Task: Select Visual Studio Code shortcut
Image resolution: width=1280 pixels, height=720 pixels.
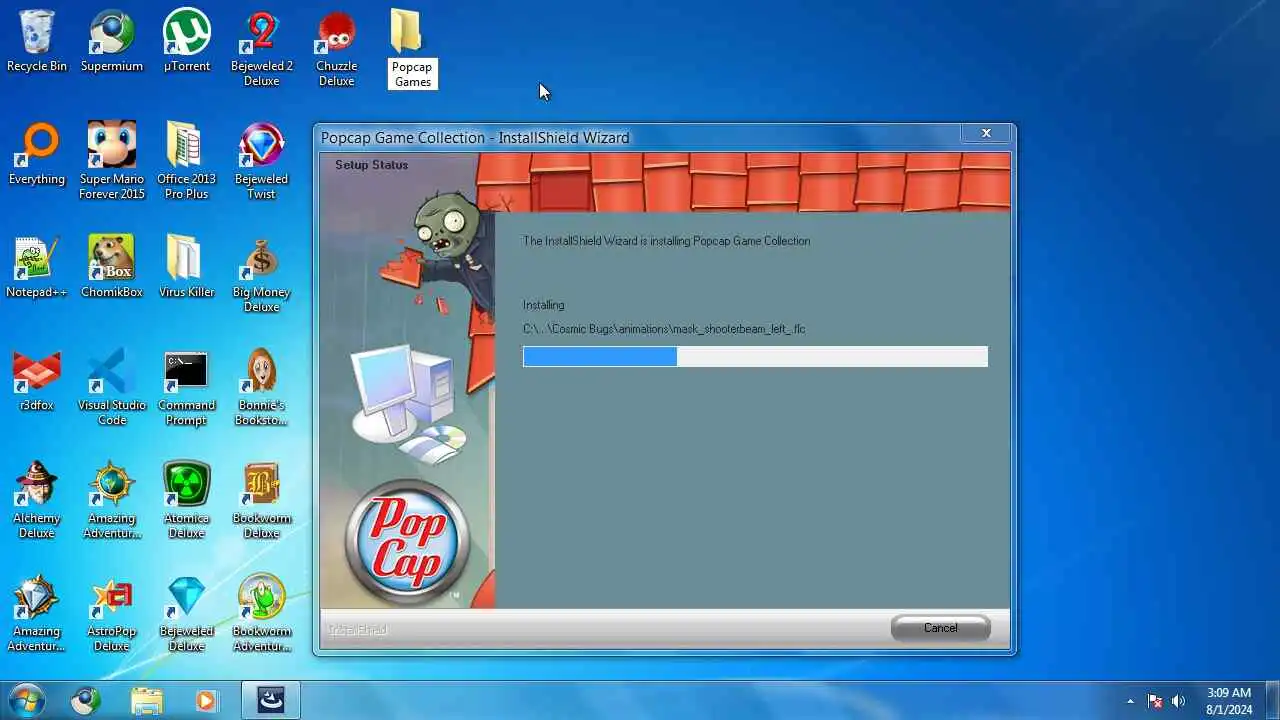Action: [x=112, y=387]
